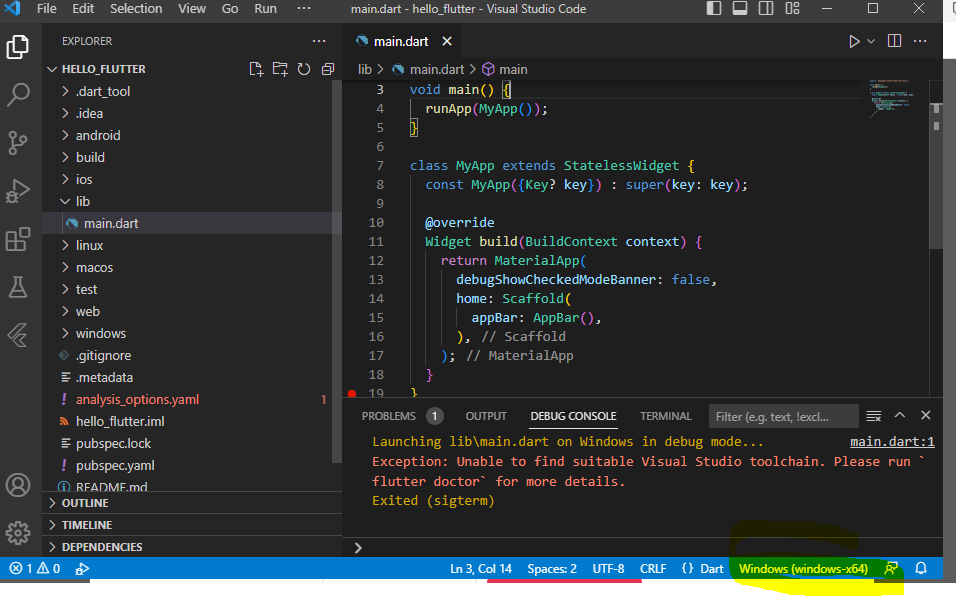Open the main.dart:1 source link
Viewport: 956px width, 596px height.
pyautogui.click(x=892, y=442)
